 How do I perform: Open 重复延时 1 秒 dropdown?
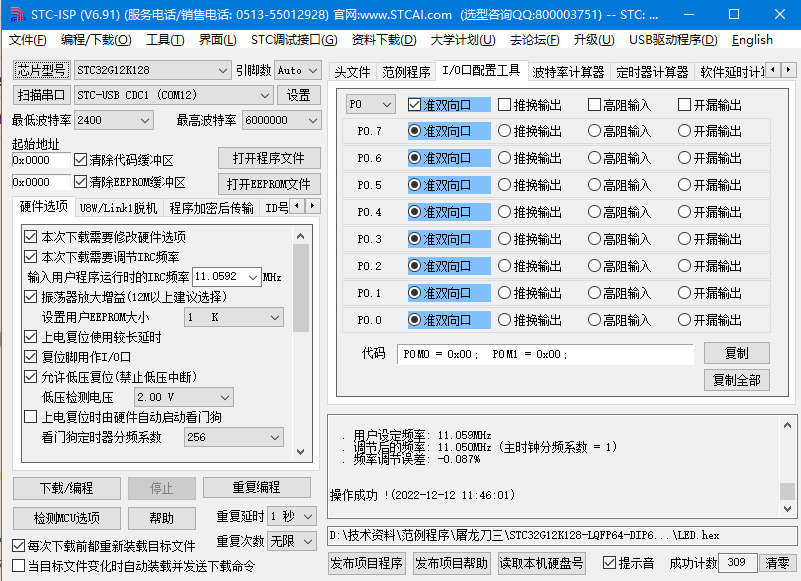[x=292, y=517]
